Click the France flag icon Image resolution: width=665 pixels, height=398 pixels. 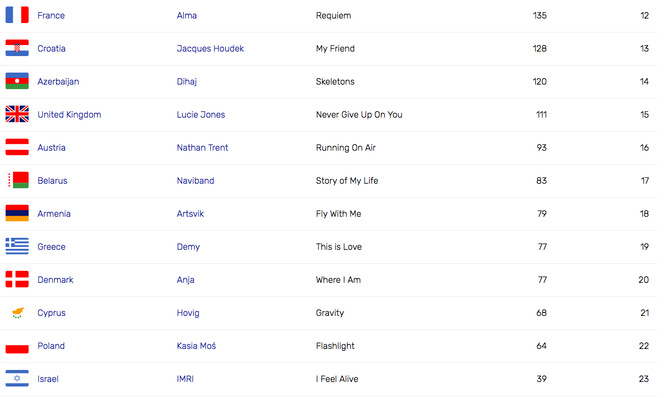point(17,15)
